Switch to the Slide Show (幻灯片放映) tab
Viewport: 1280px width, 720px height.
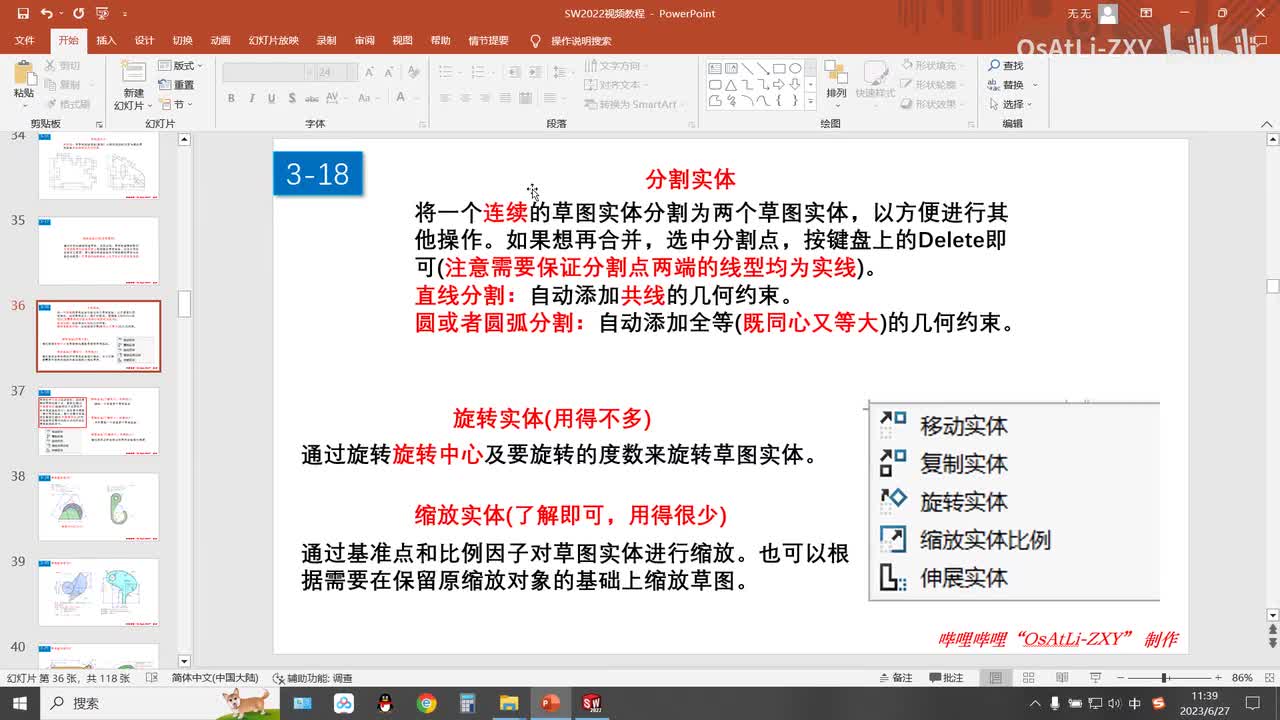tap(273, 41)
